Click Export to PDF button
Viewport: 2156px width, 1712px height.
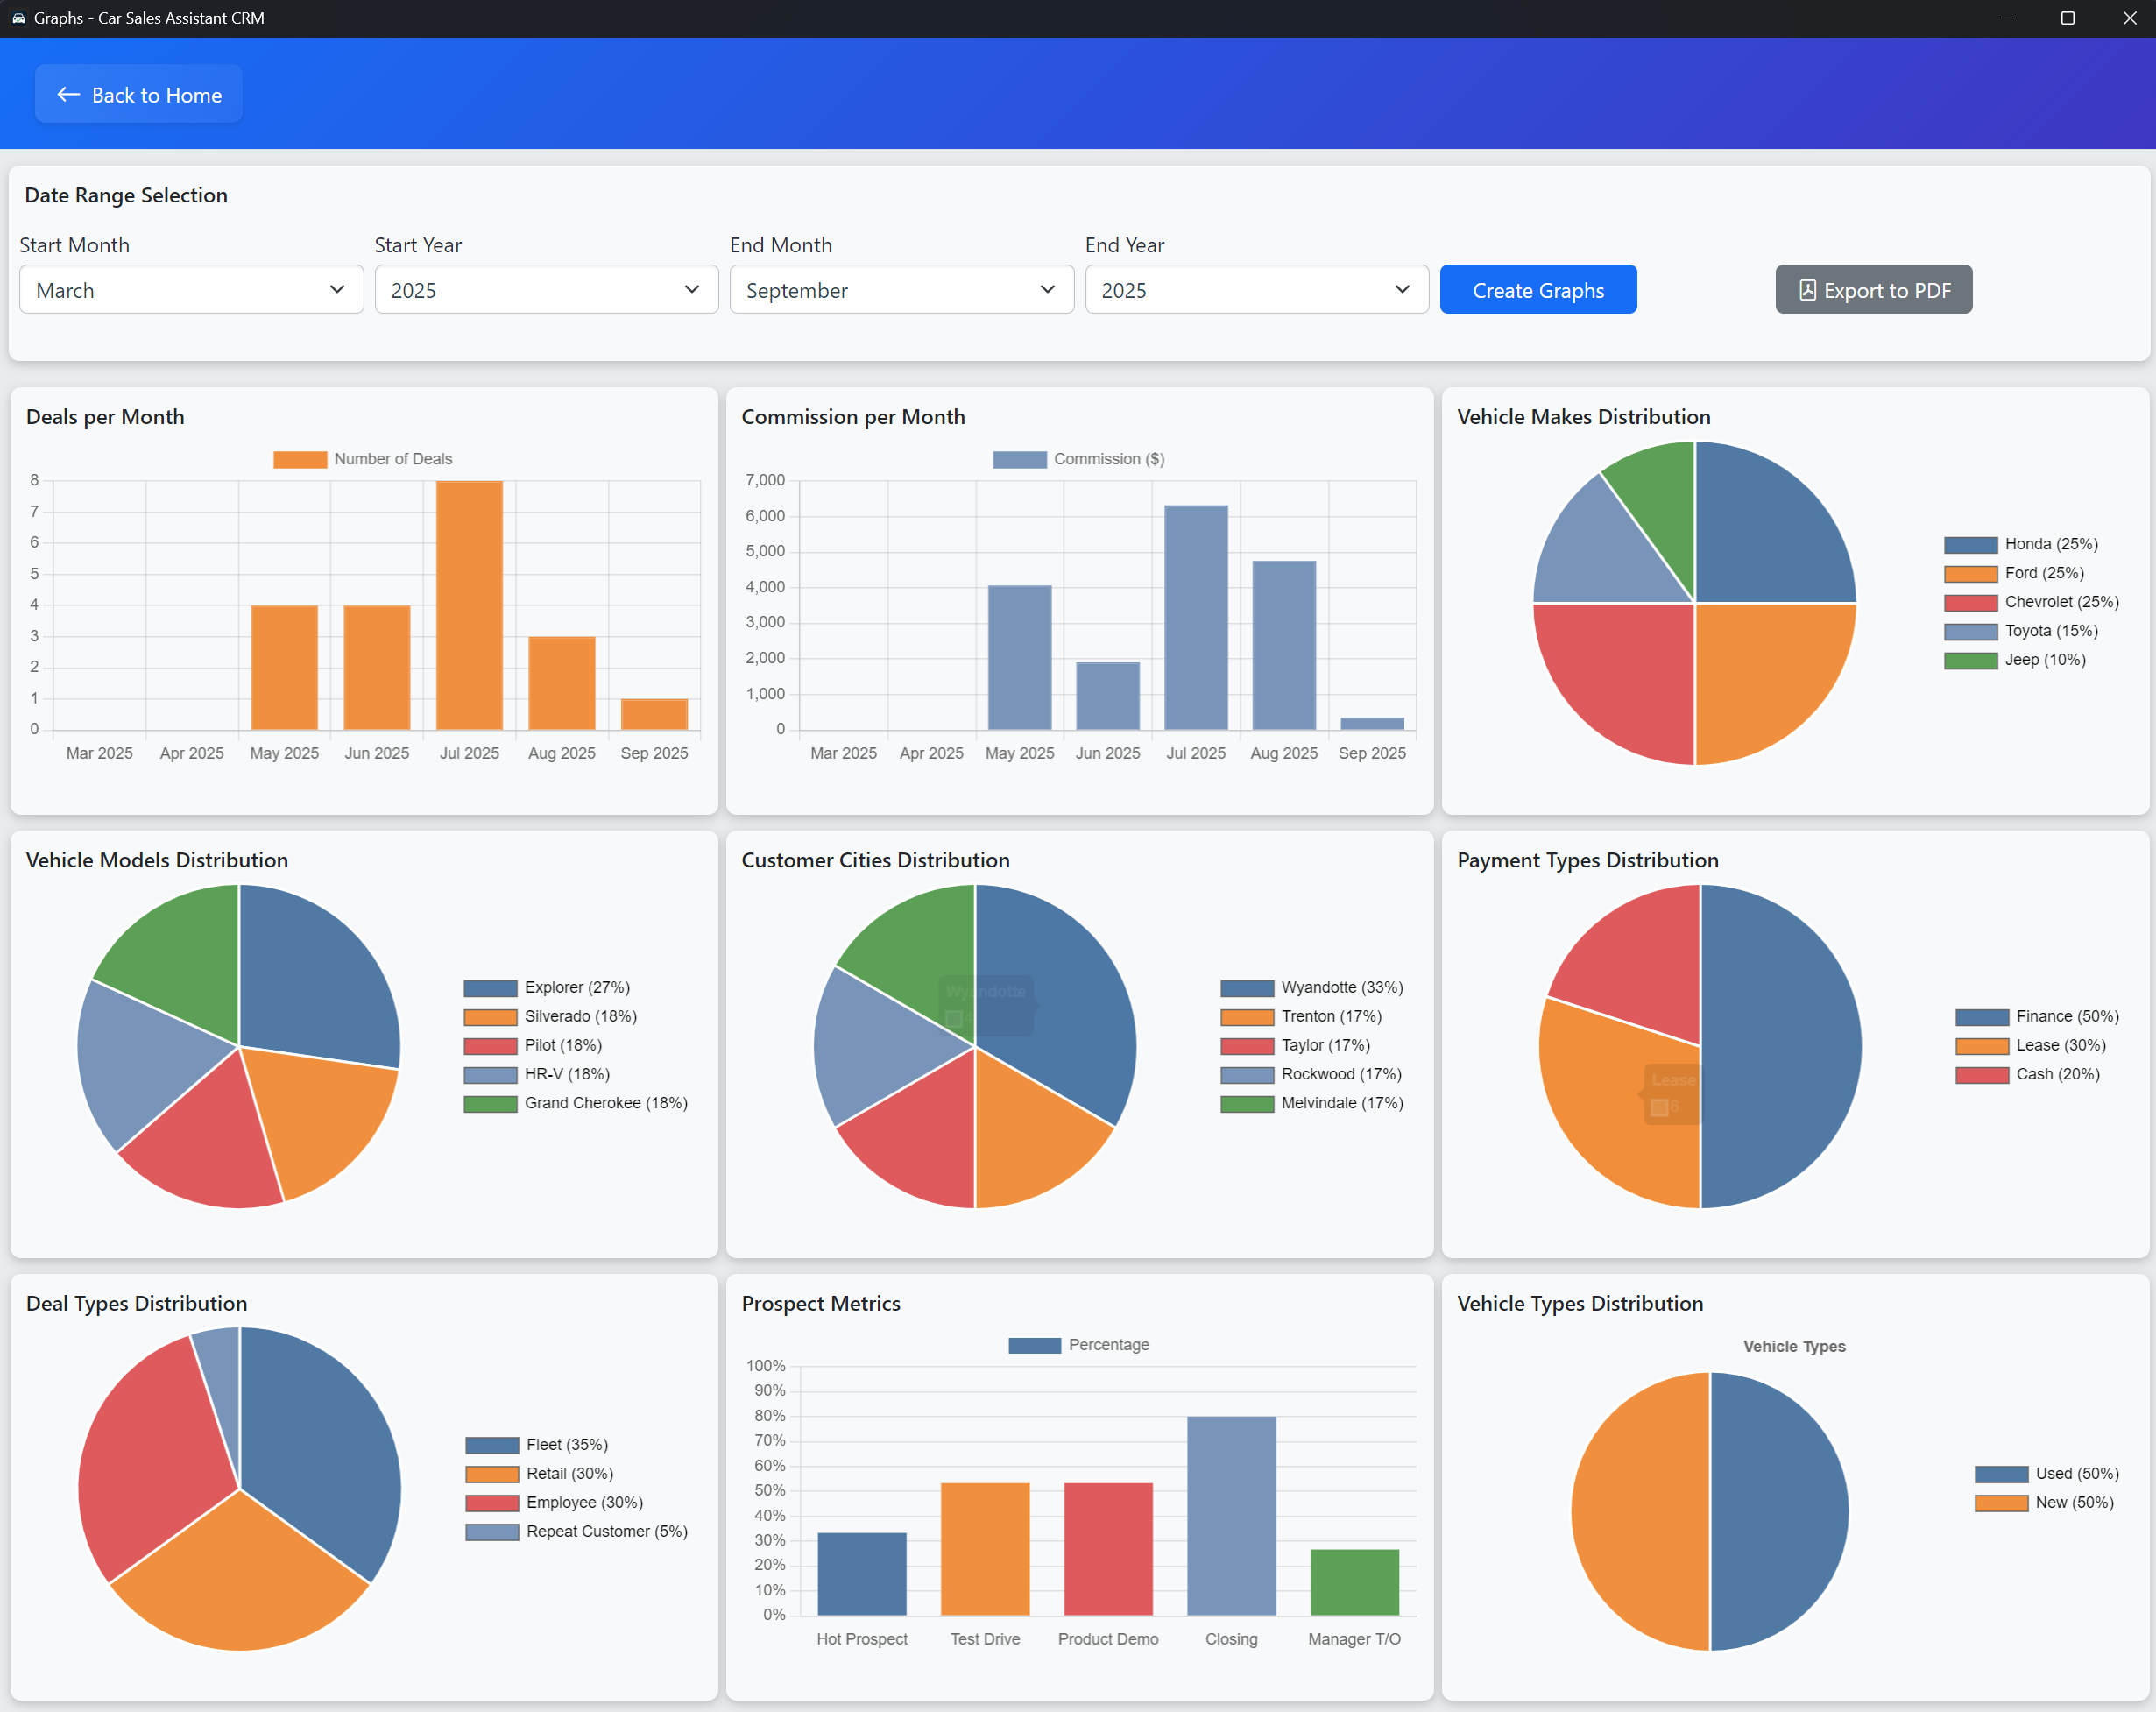click(x=1873, y=290)
